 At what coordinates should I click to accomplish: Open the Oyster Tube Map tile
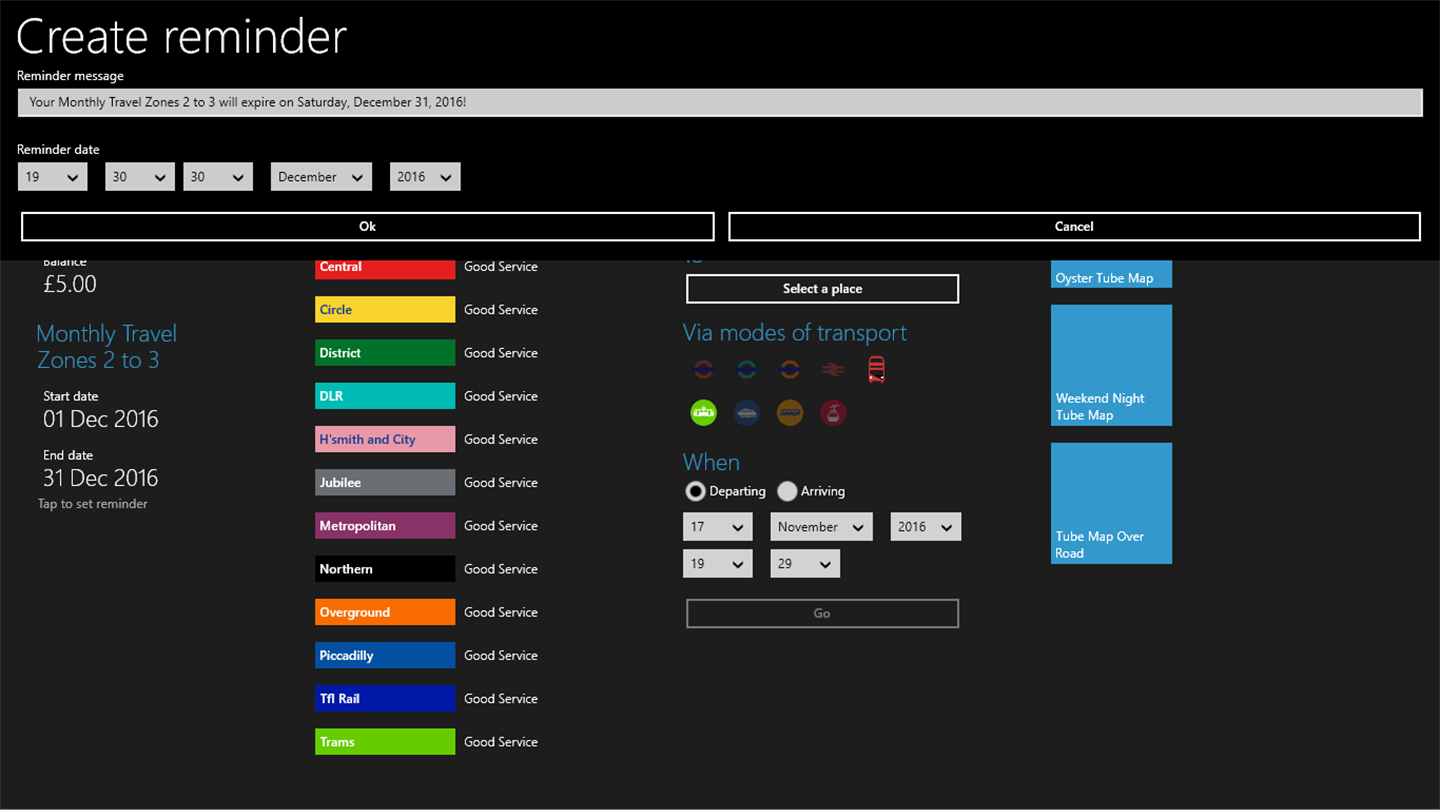coord(1111,274)
